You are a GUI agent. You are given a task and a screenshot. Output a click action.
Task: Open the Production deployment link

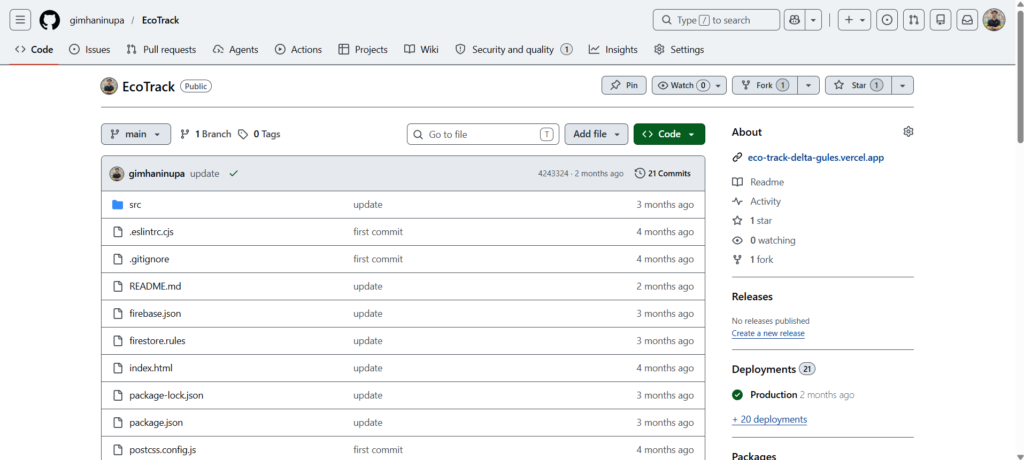point(773,395)
